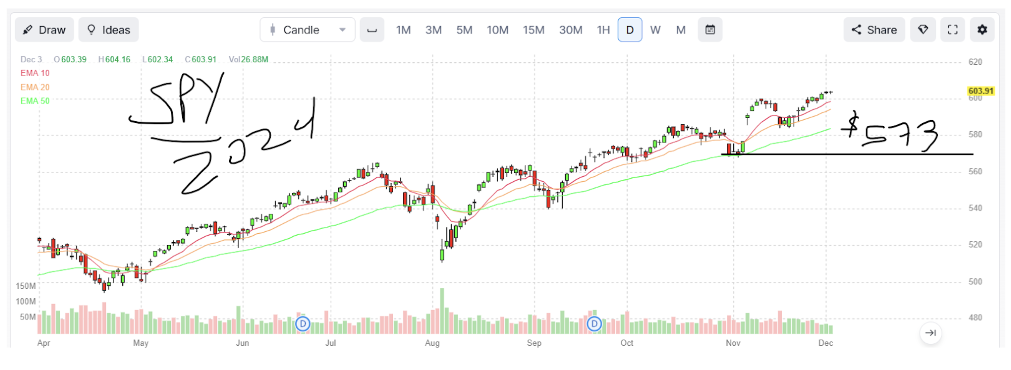This screenshot has width=1011, height=370.
Task: Select the 30M timeframe
Action: point(571,30)
